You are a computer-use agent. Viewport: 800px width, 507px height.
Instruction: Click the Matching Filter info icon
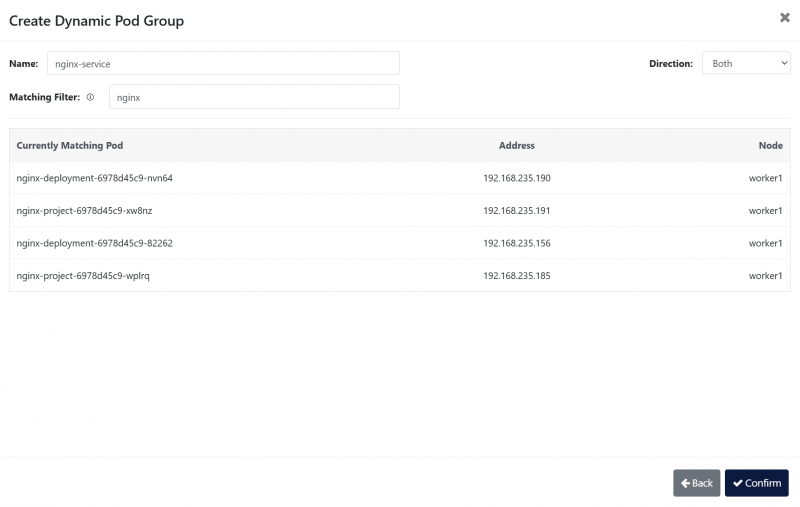(90, 97)
